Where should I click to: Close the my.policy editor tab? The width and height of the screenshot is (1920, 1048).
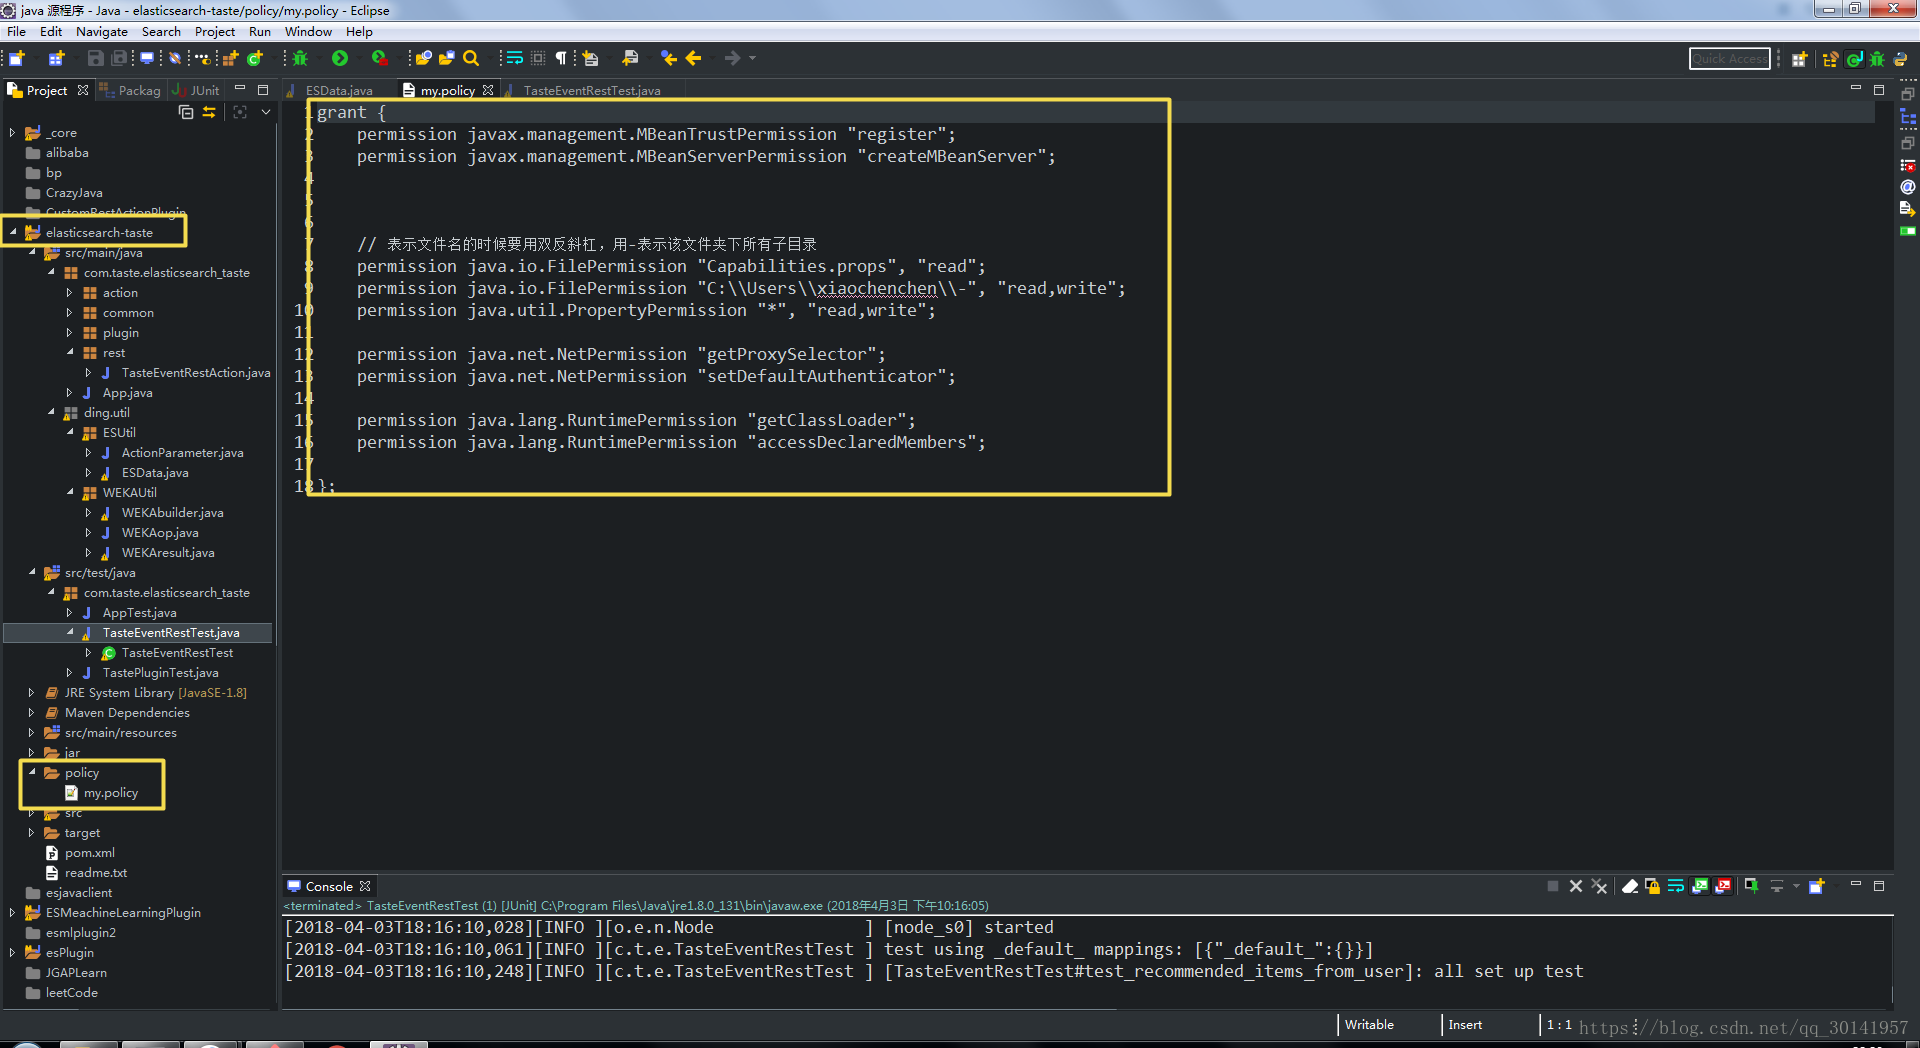coord(488,90)
